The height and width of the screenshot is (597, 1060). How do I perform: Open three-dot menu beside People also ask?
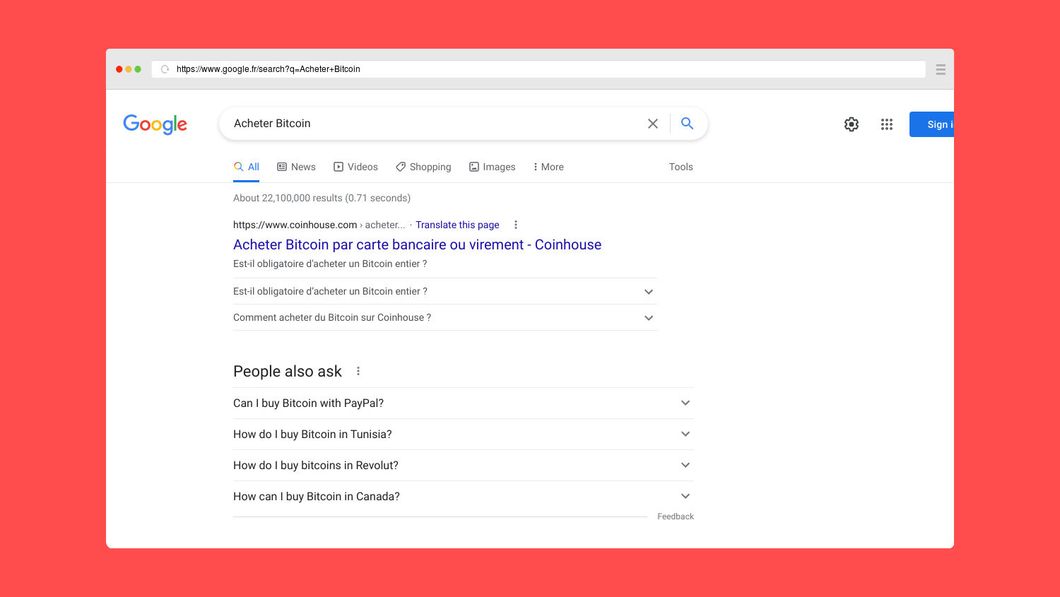358,371
